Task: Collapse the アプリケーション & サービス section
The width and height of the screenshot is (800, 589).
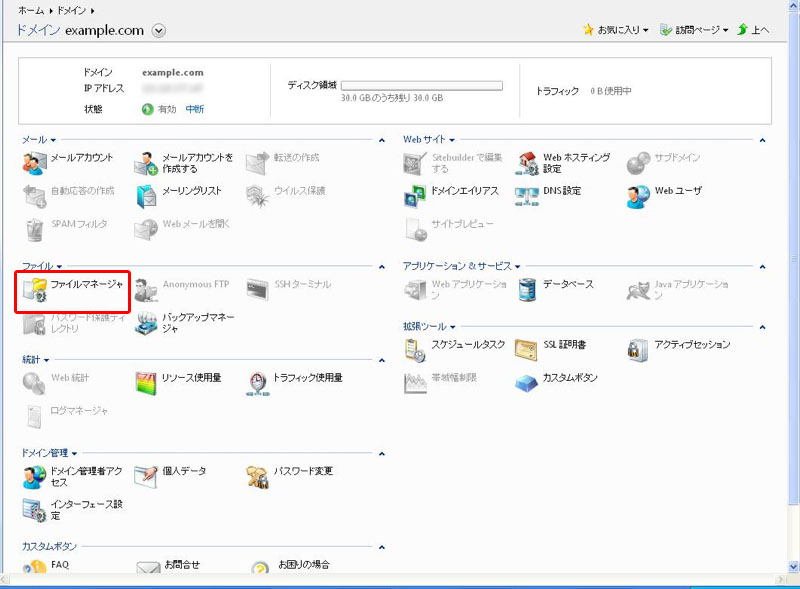Action: tap(762, 266)
